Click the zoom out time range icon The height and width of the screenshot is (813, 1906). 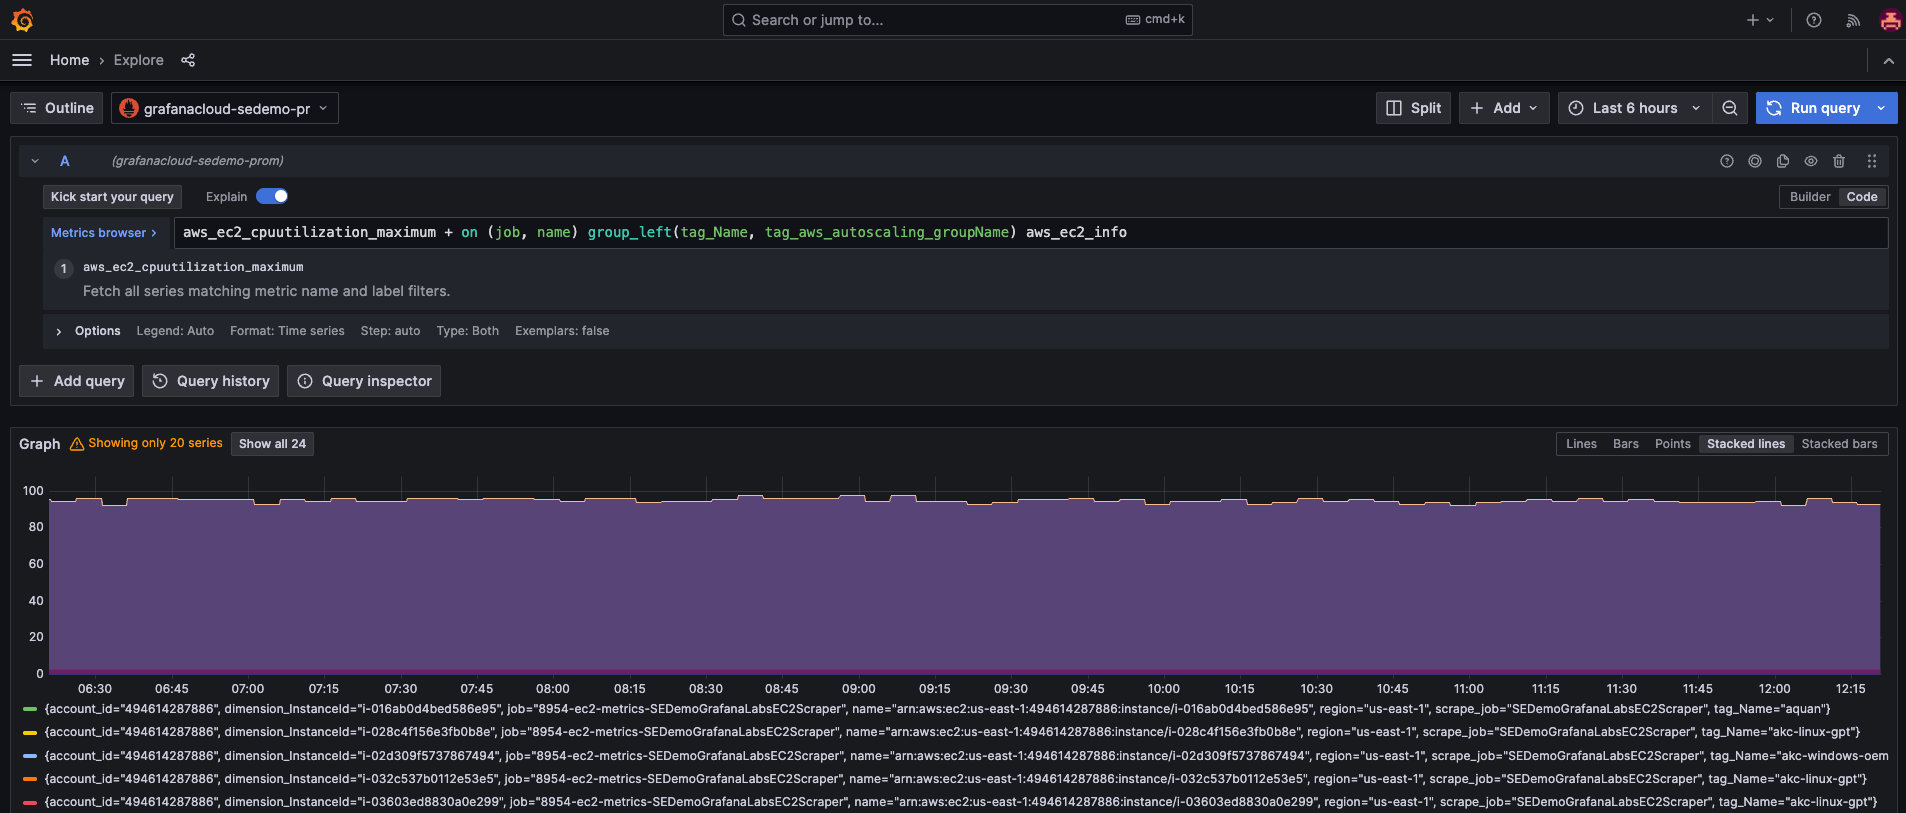pyautogui.click(x=1729, y=108)
